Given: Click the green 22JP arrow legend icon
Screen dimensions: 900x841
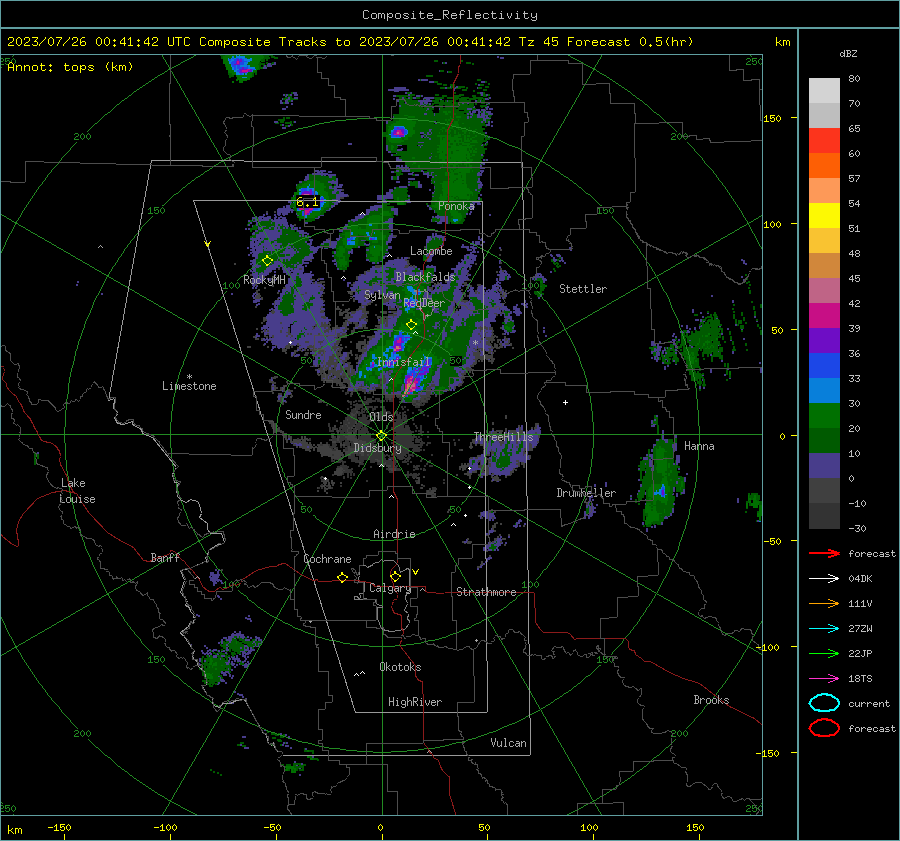Looking at the screenshot, I should point(824,653).
